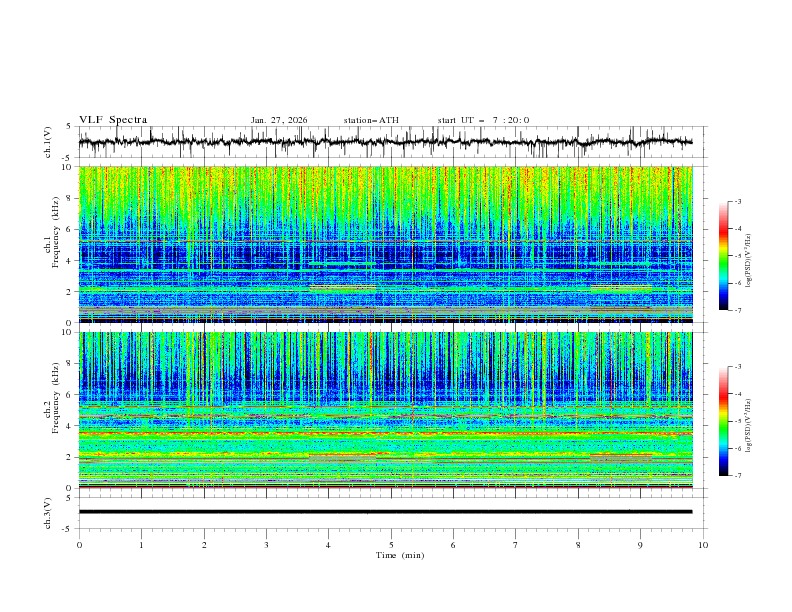Click the "station=ATH" header label
Image resolution: width=792 pixels, height=612 pixels.
[x=371, y=120]
